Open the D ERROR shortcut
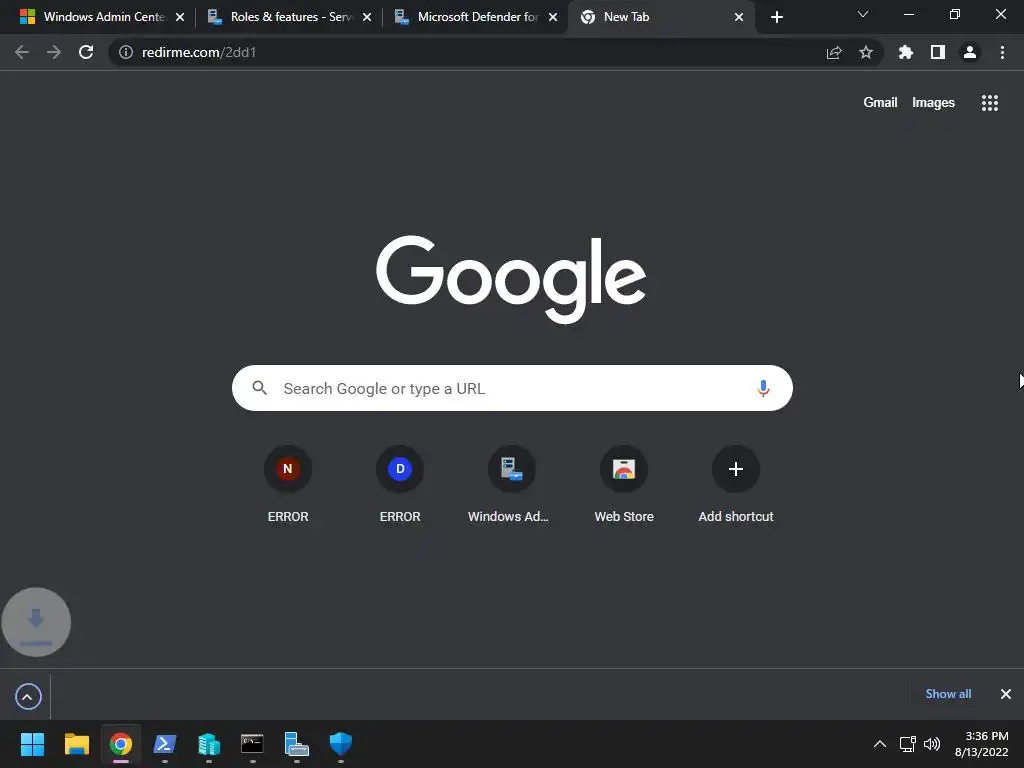This screenshot has width=1024, height=768. pyautogui.click(x=400, y=485)
